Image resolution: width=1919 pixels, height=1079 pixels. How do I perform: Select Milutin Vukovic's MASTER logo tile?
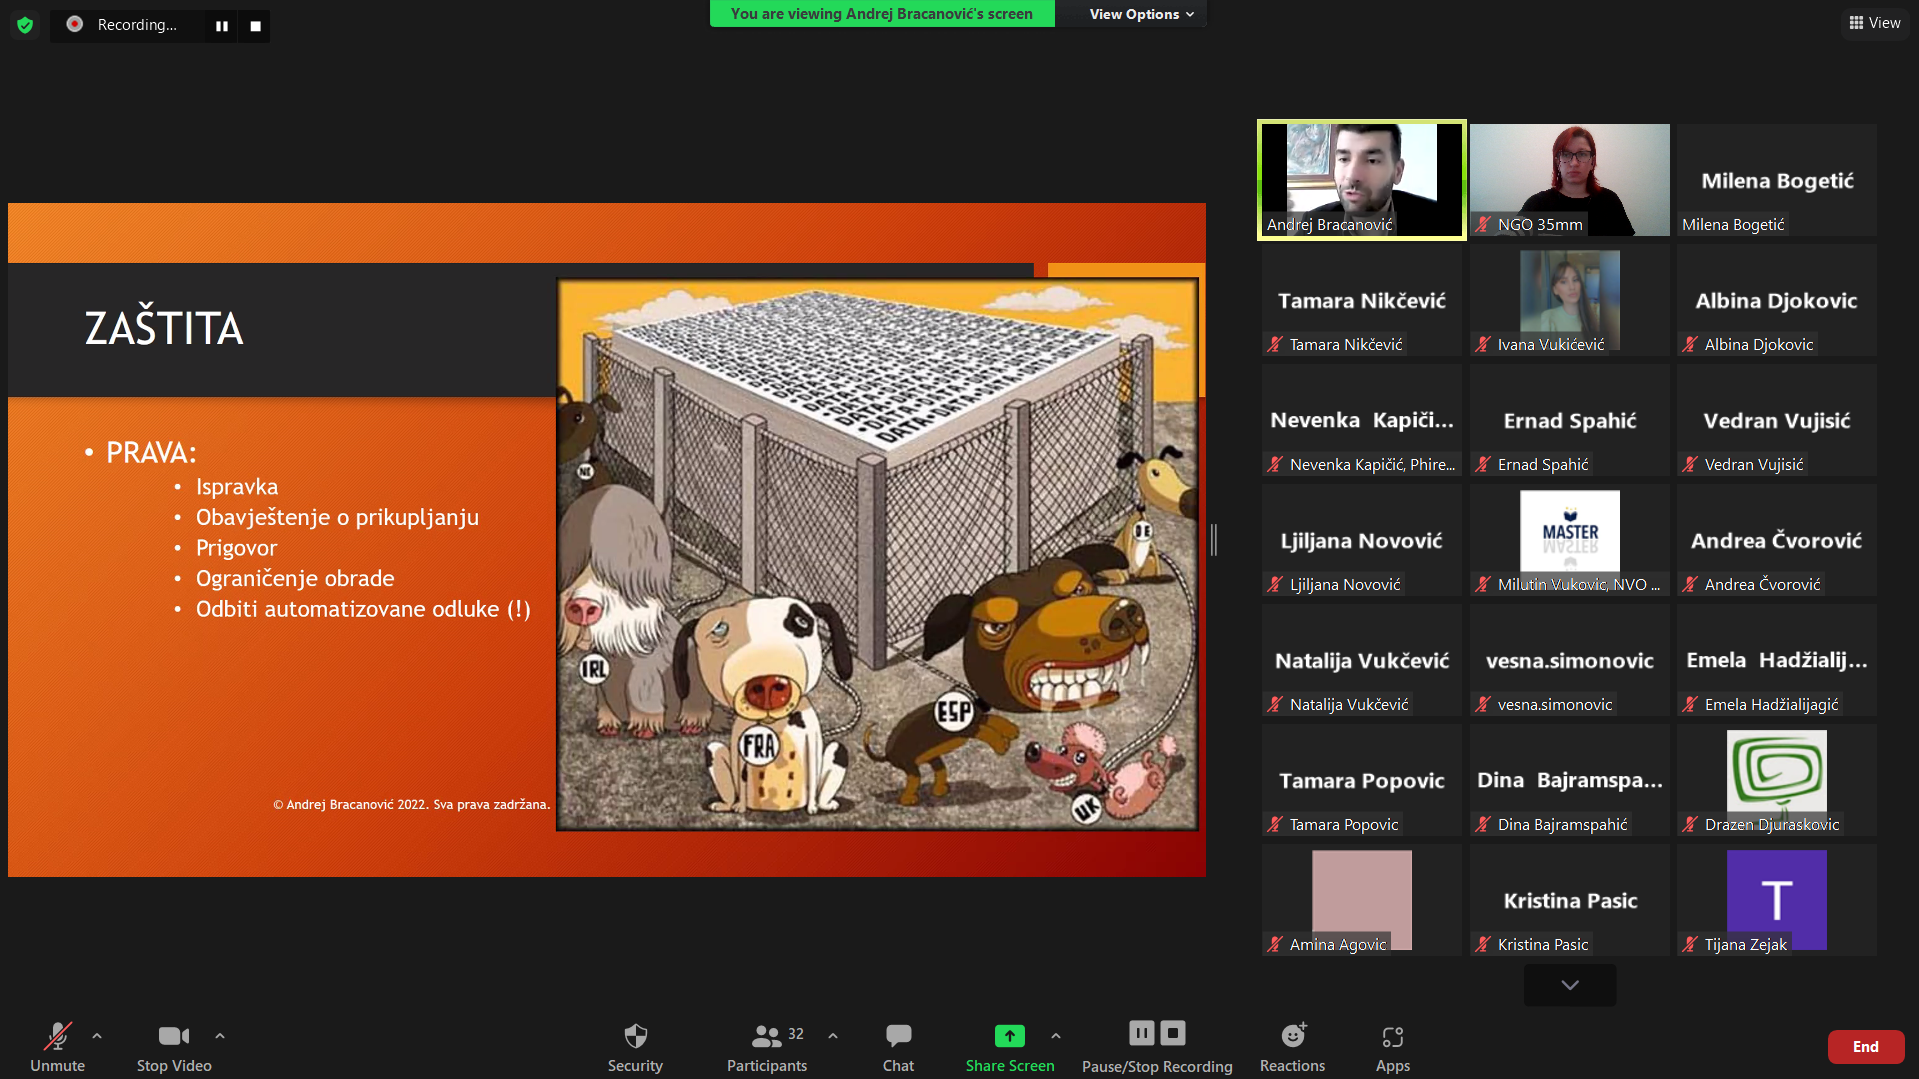coord(1569,540)
